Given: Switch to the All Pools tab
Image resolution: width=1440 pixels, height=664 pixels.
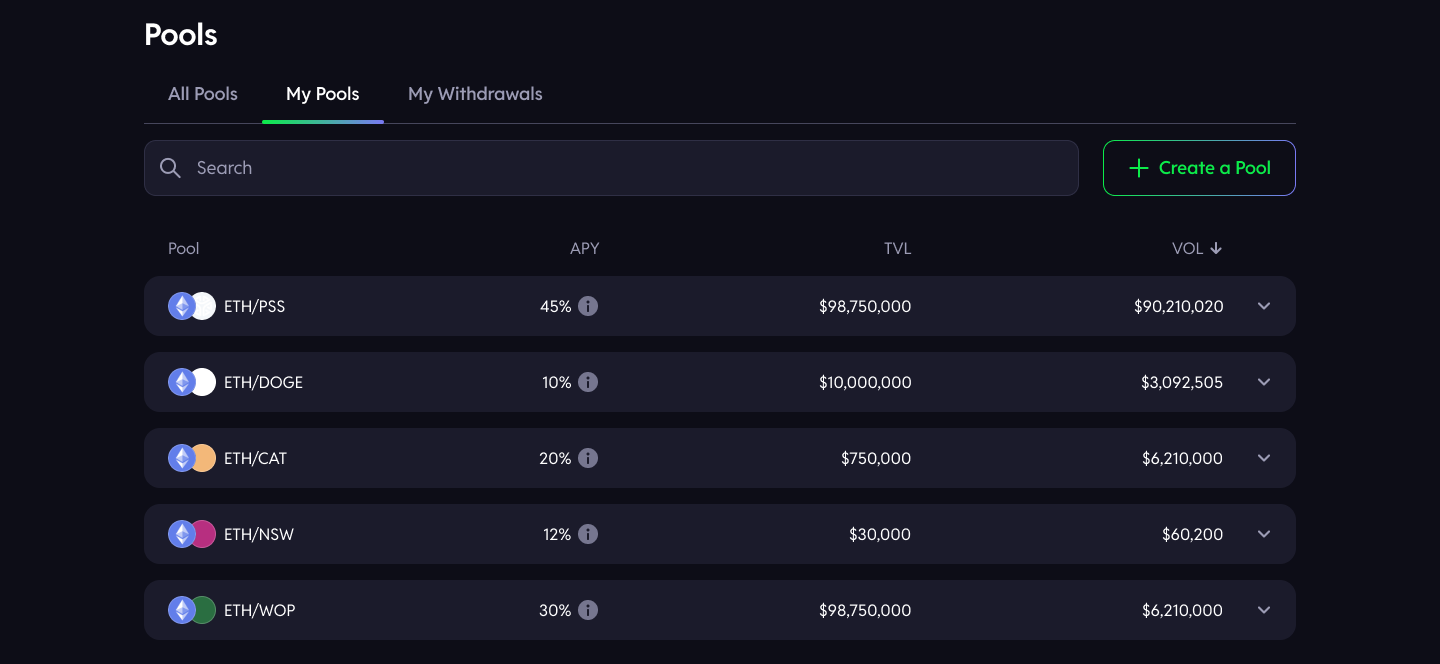Looking at the screenshot, I should tap(203, 94).
